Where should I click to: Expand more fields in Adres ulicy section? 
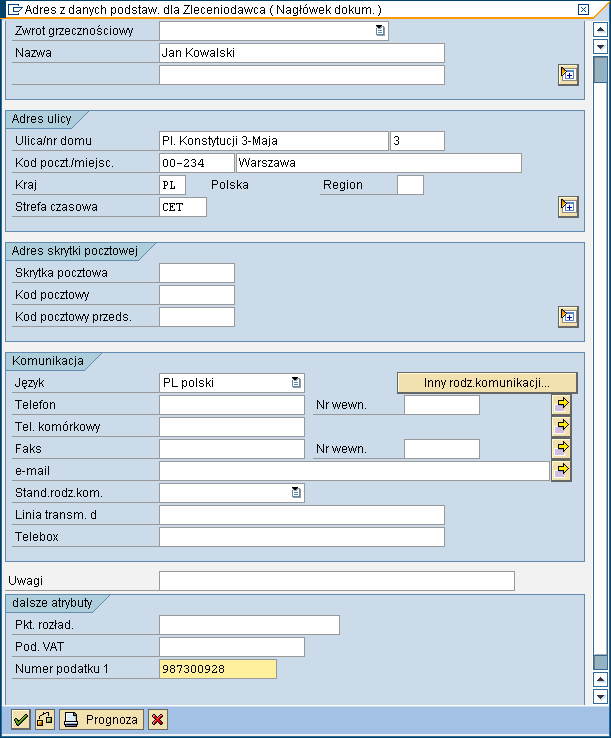click(x=568, y=207)
